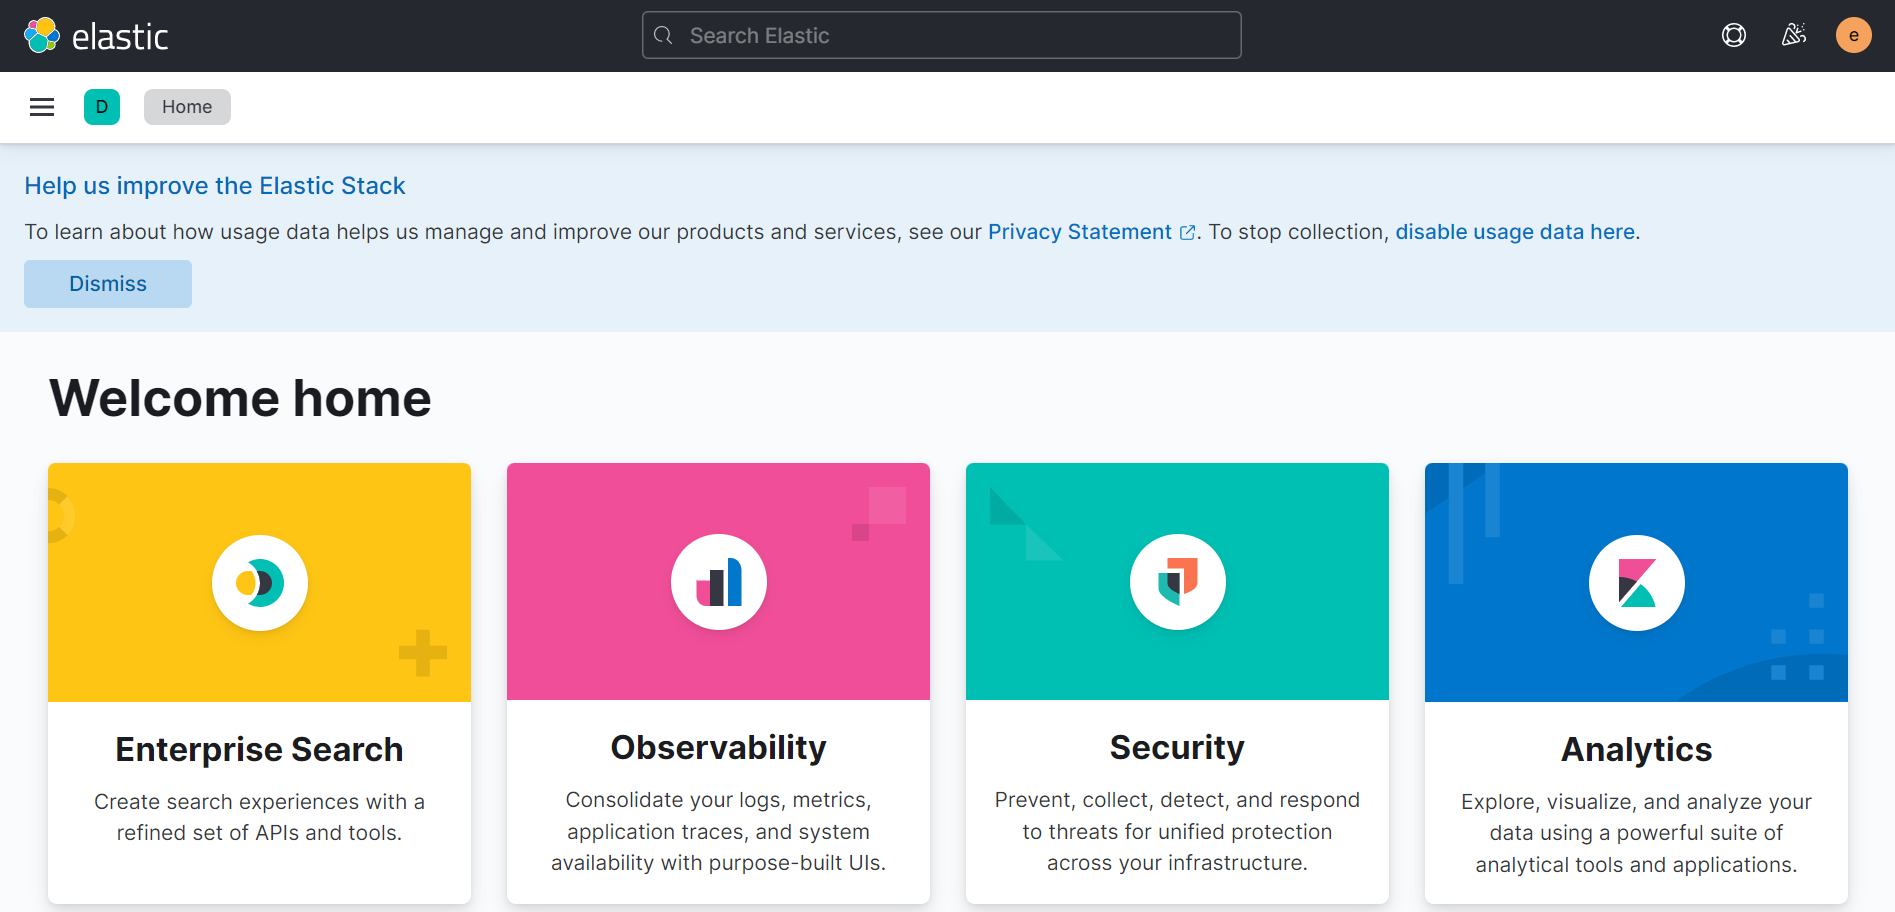Open the Security card title

coord(1177,748)
